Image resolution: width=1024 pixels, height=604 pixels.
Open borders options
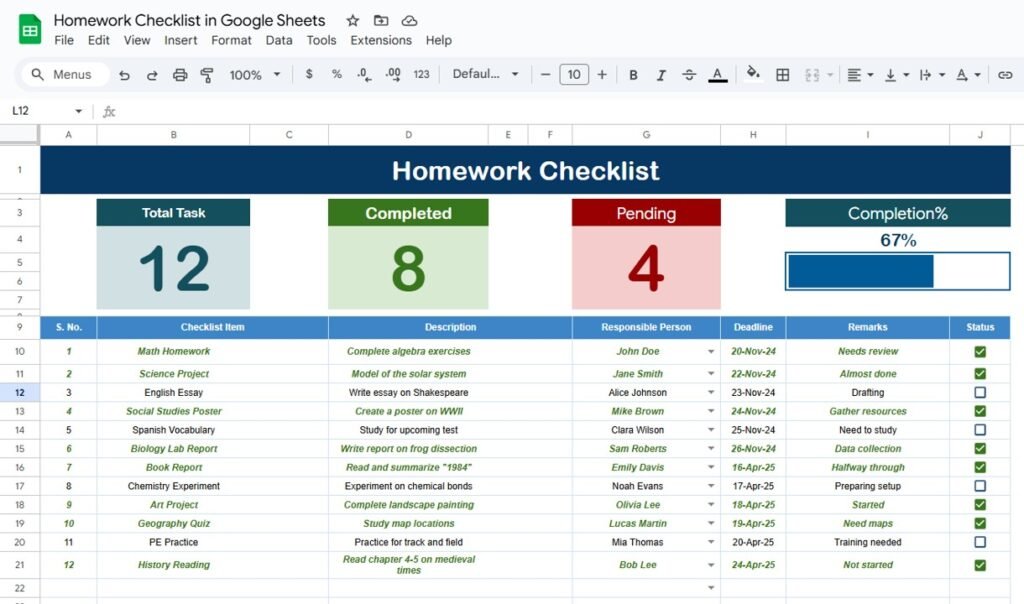781,74
